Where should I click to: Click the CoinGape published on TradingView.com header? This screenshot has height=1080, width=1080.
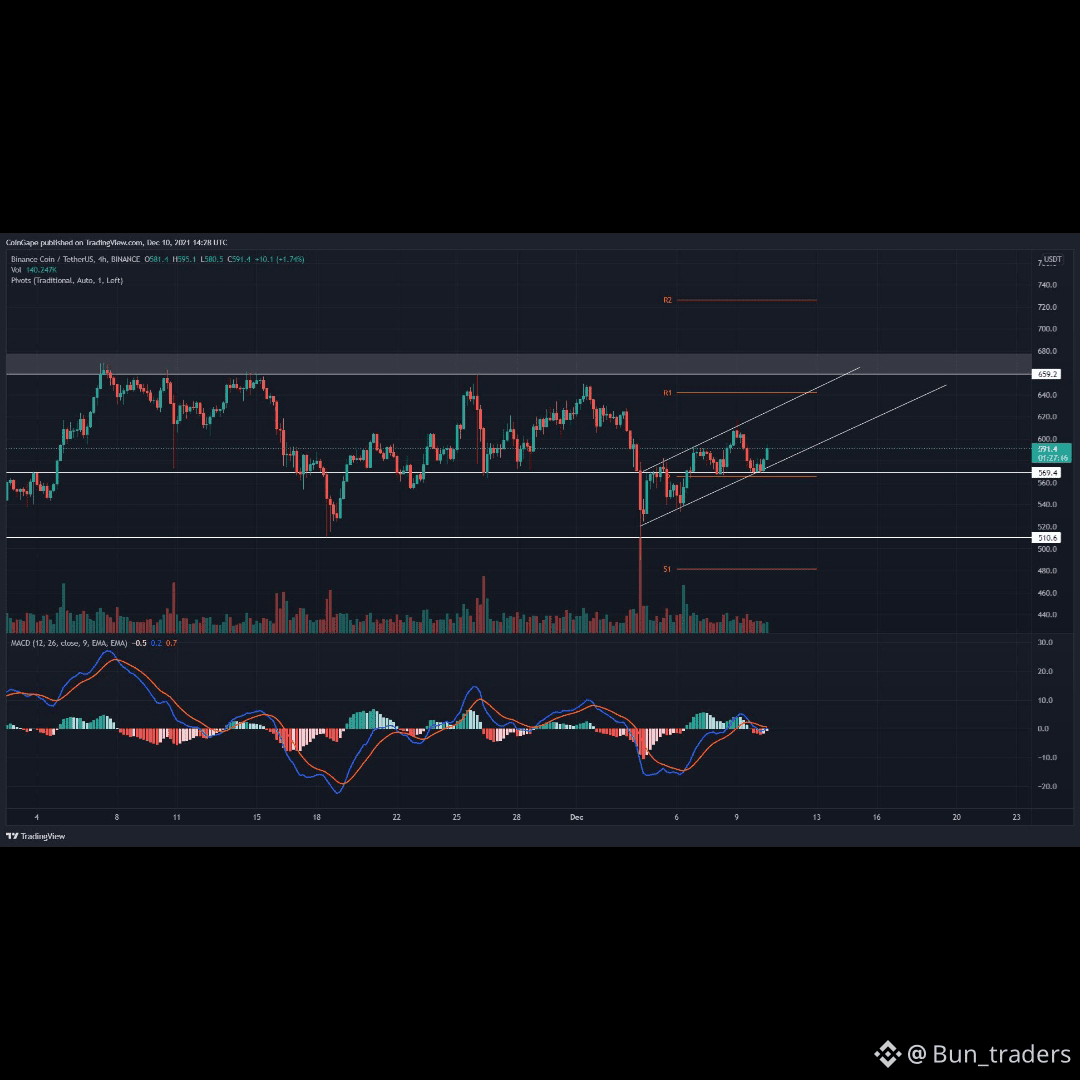click(116, 242)
